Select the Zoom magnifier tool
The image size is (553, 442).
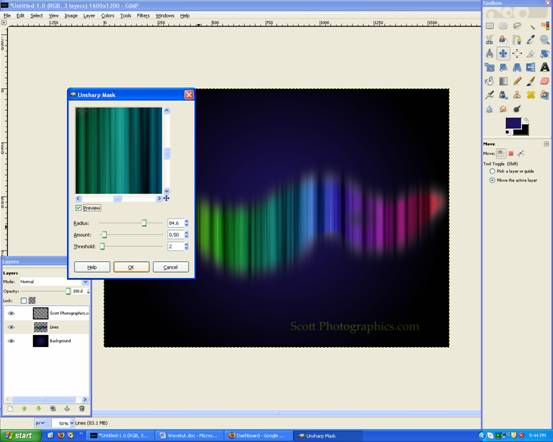pyautogui.click(x=545, y=40)
